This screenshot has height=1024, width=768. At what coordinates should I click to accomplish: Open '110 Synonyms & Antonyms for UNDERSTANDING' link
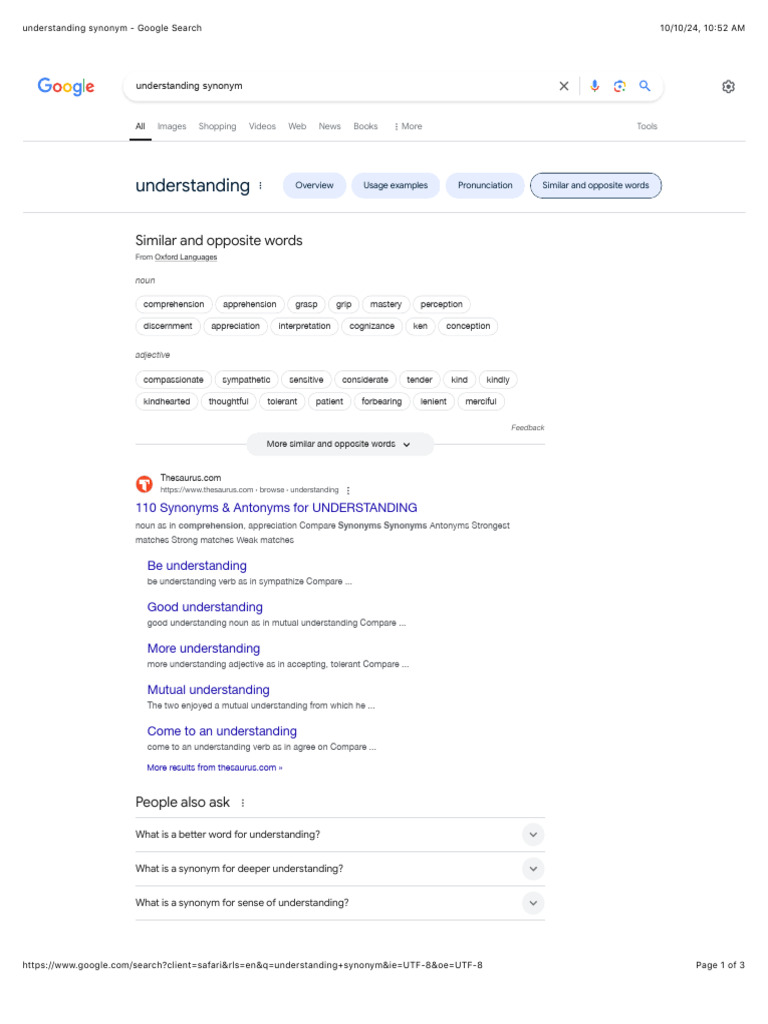[x=275, y=508]
